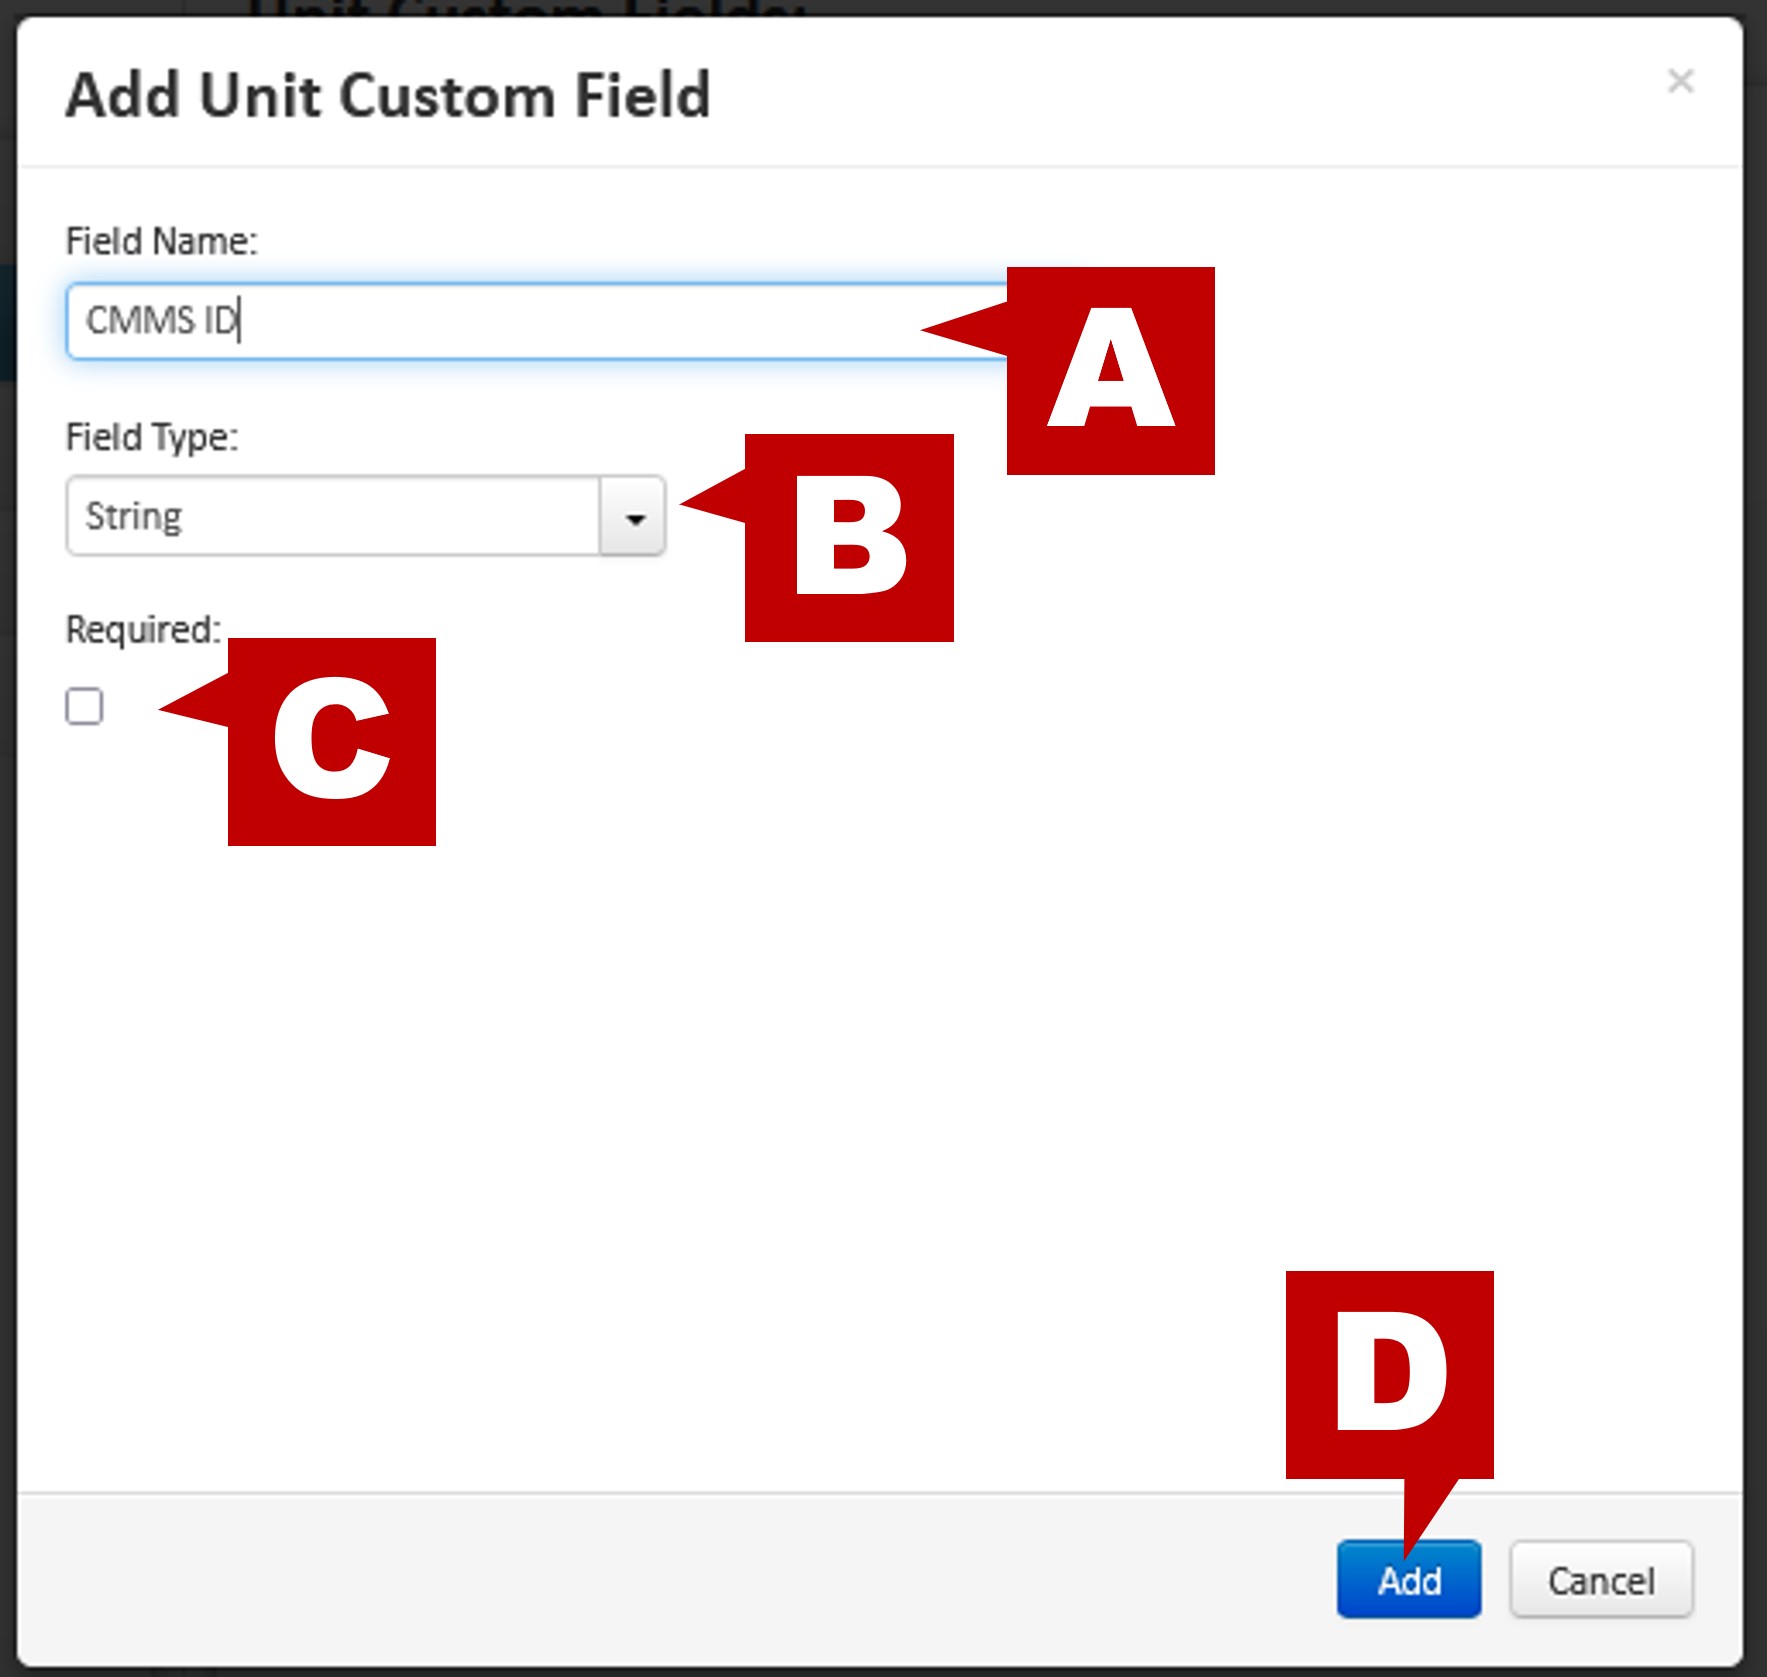Close the dialog with the X icon
The image size is (1767, 1677).
1680,81
